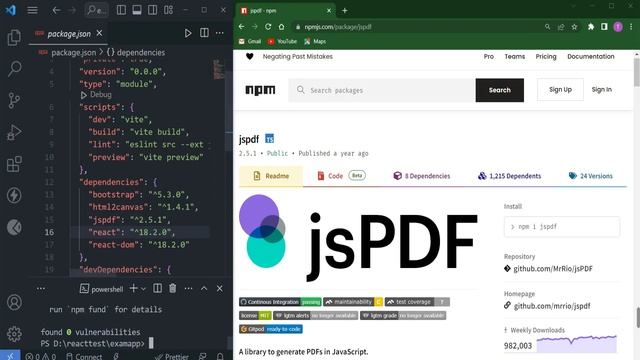Go to Chrome home page
This screenshot has width=640, height=360.
coord(282,27)
